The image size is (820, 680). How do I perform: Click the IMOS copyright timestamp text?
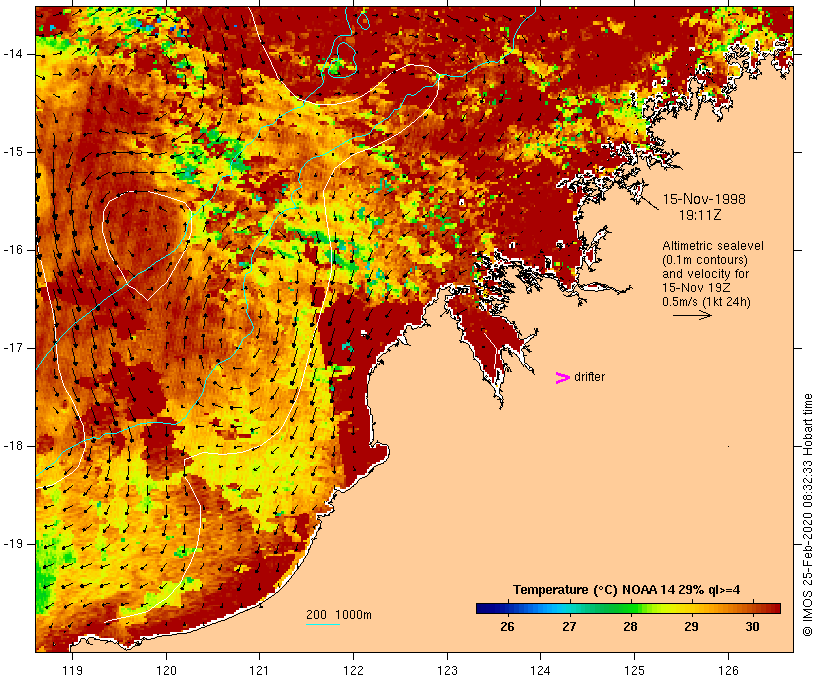[807, 515]
